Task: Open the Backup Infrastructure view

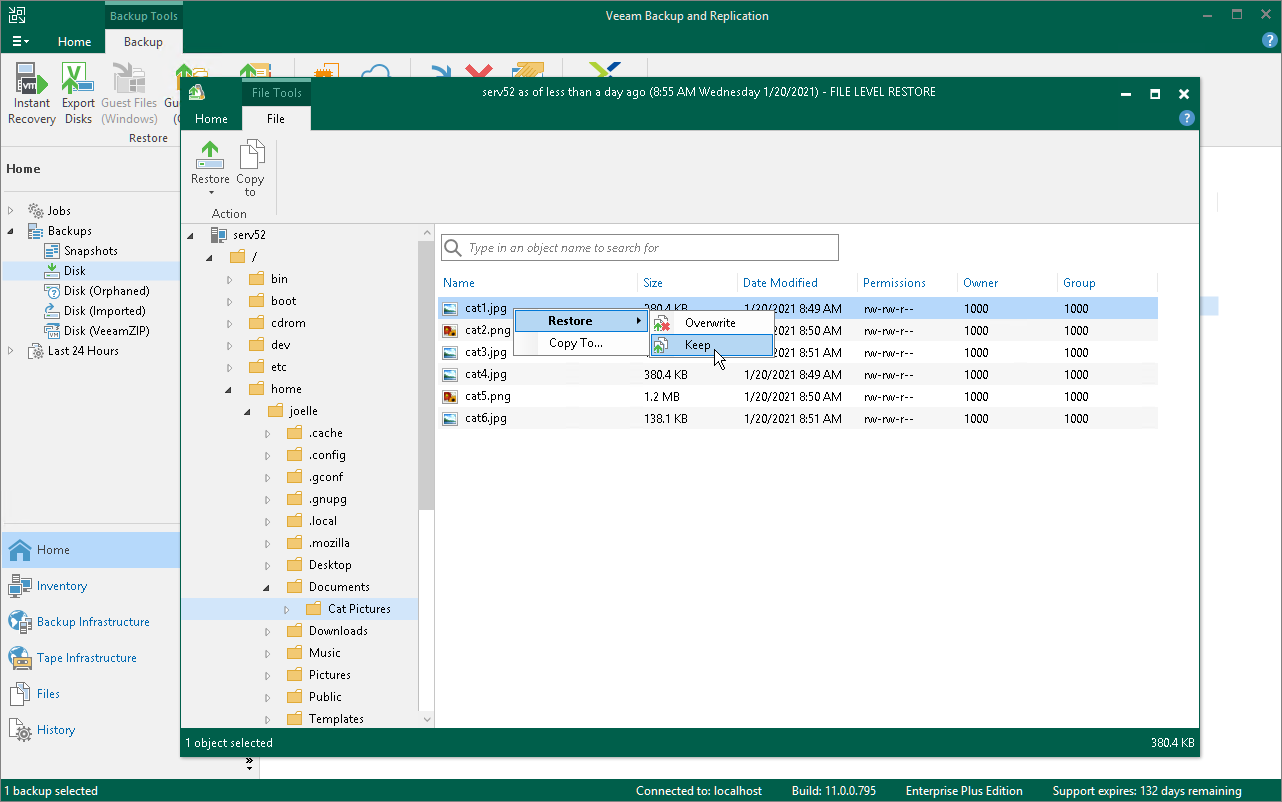Action: click(x=90, y=622)
